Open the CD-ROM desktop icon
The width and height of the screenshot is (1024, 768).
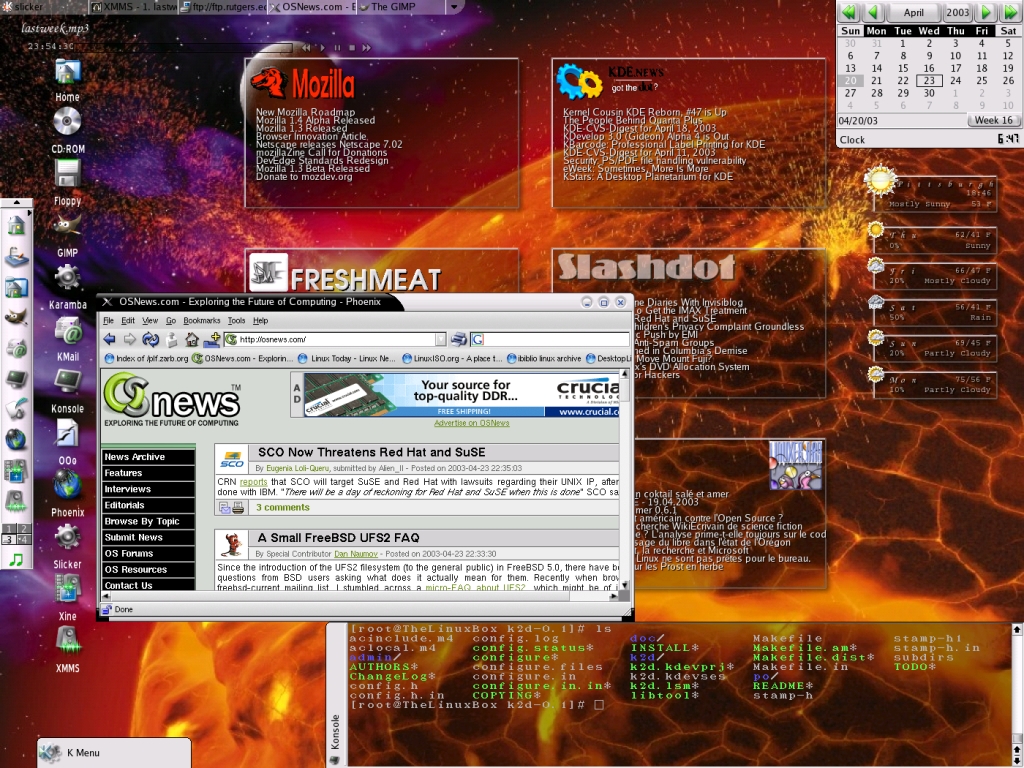click(x=67, y=121)
